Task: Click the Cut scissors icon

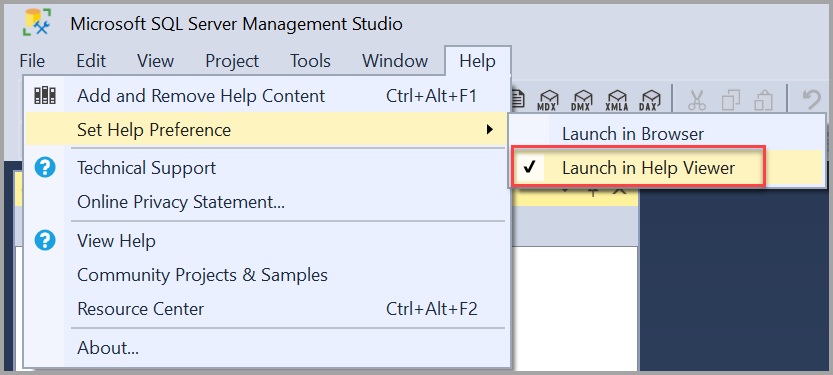Action: [x=696, y=99]
